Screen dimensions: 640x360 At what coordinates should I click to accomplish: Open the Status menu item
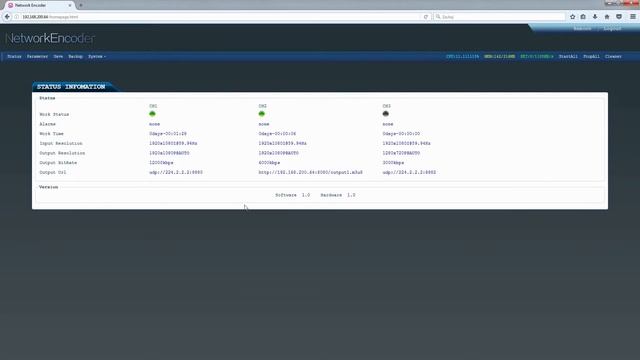(14, 56)
